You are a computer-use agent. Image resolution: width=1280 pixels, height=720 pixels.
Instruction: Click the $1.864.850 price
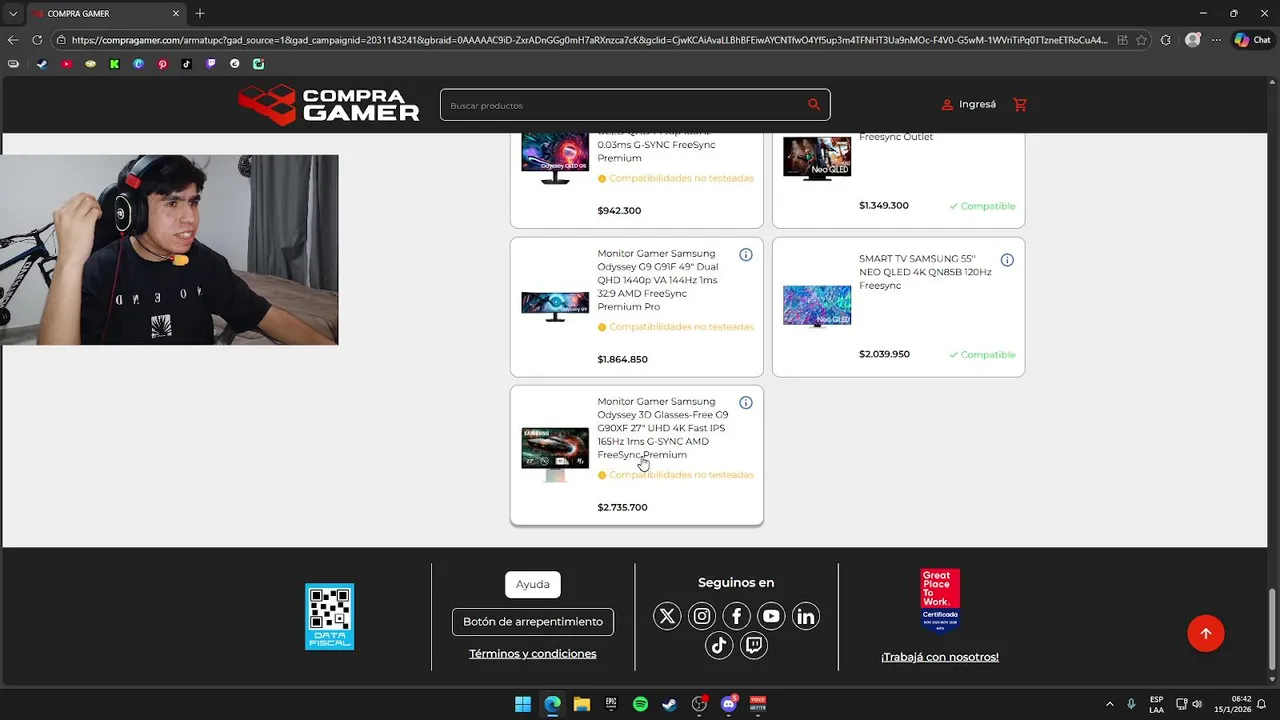pos(622,359)
